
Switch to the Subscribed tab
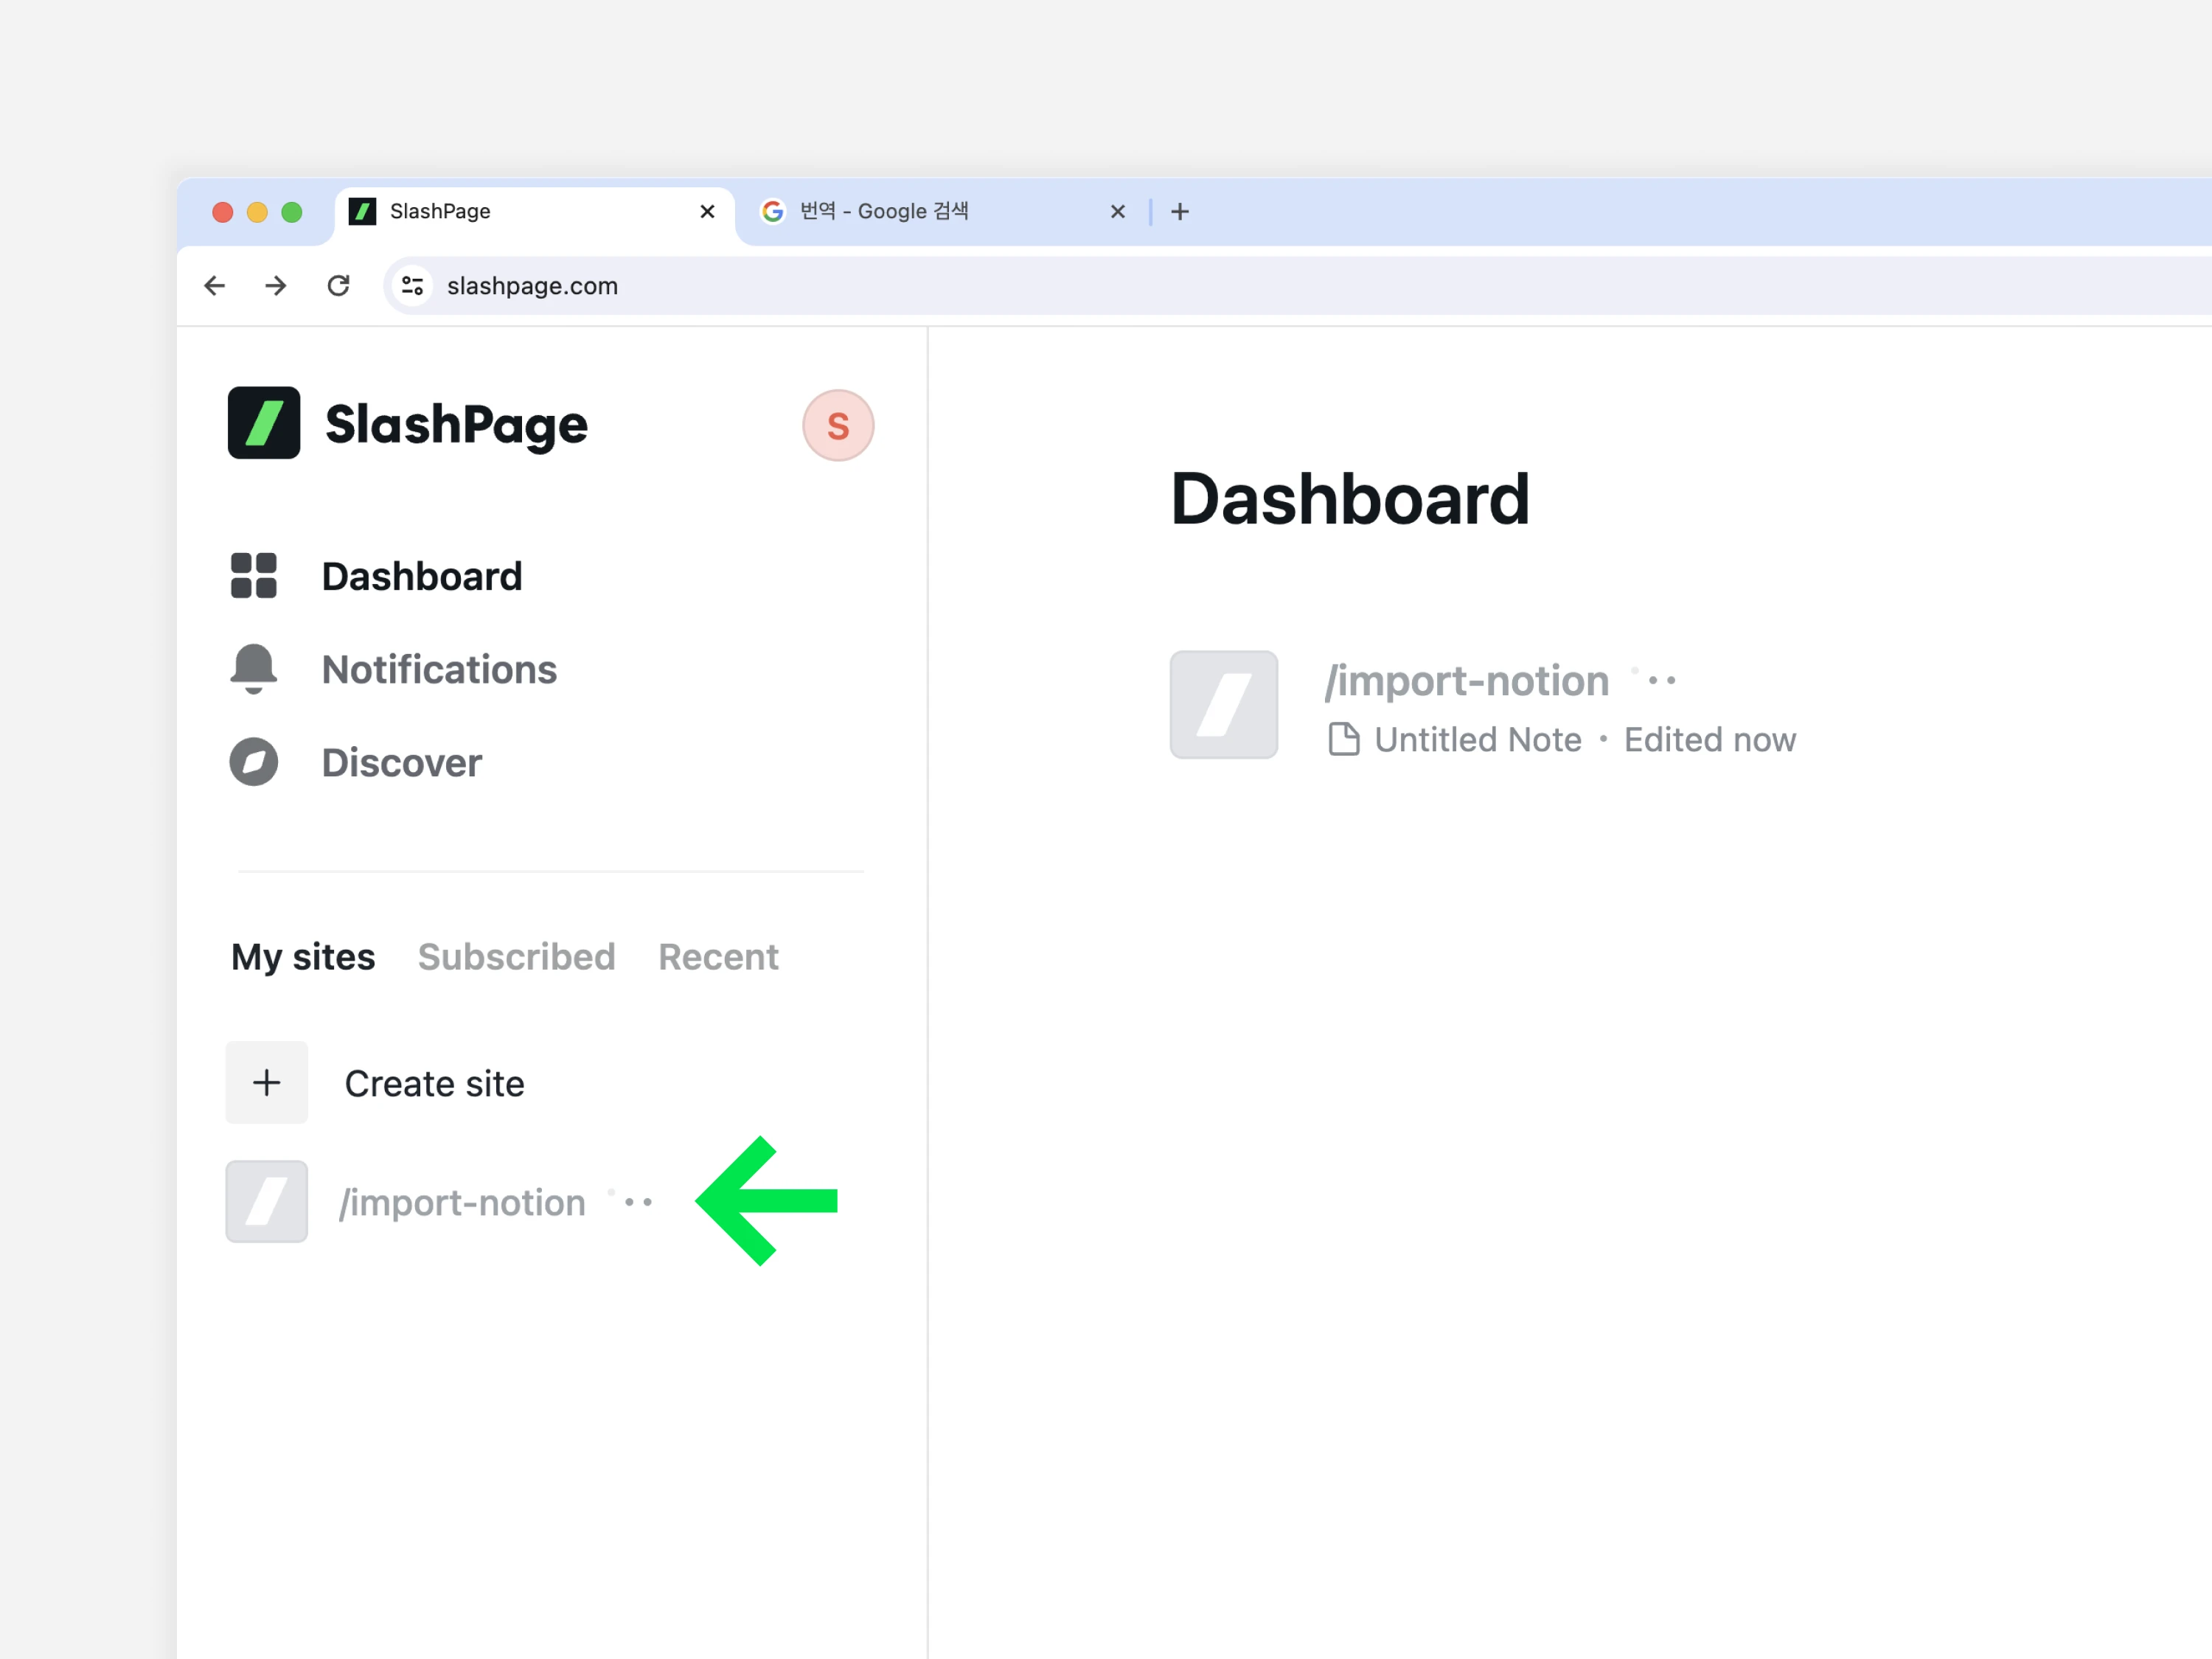[x=516, y=957]
